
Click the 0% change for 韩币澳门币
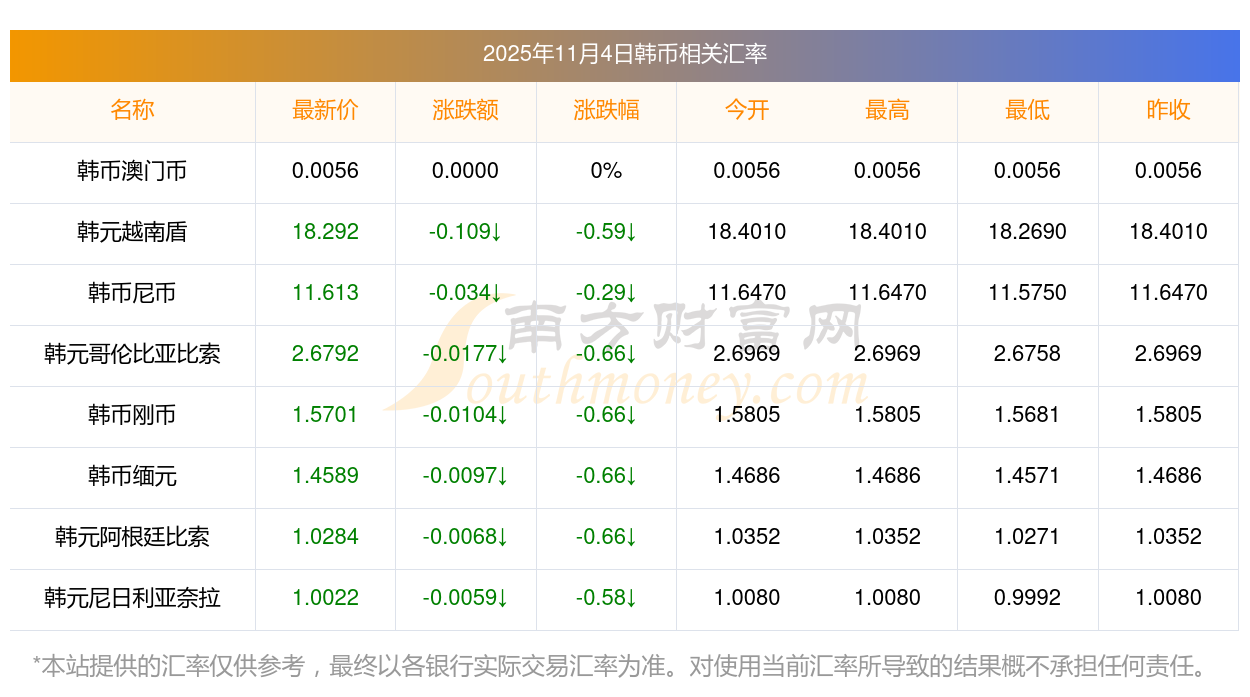click(x=606, y=171)
